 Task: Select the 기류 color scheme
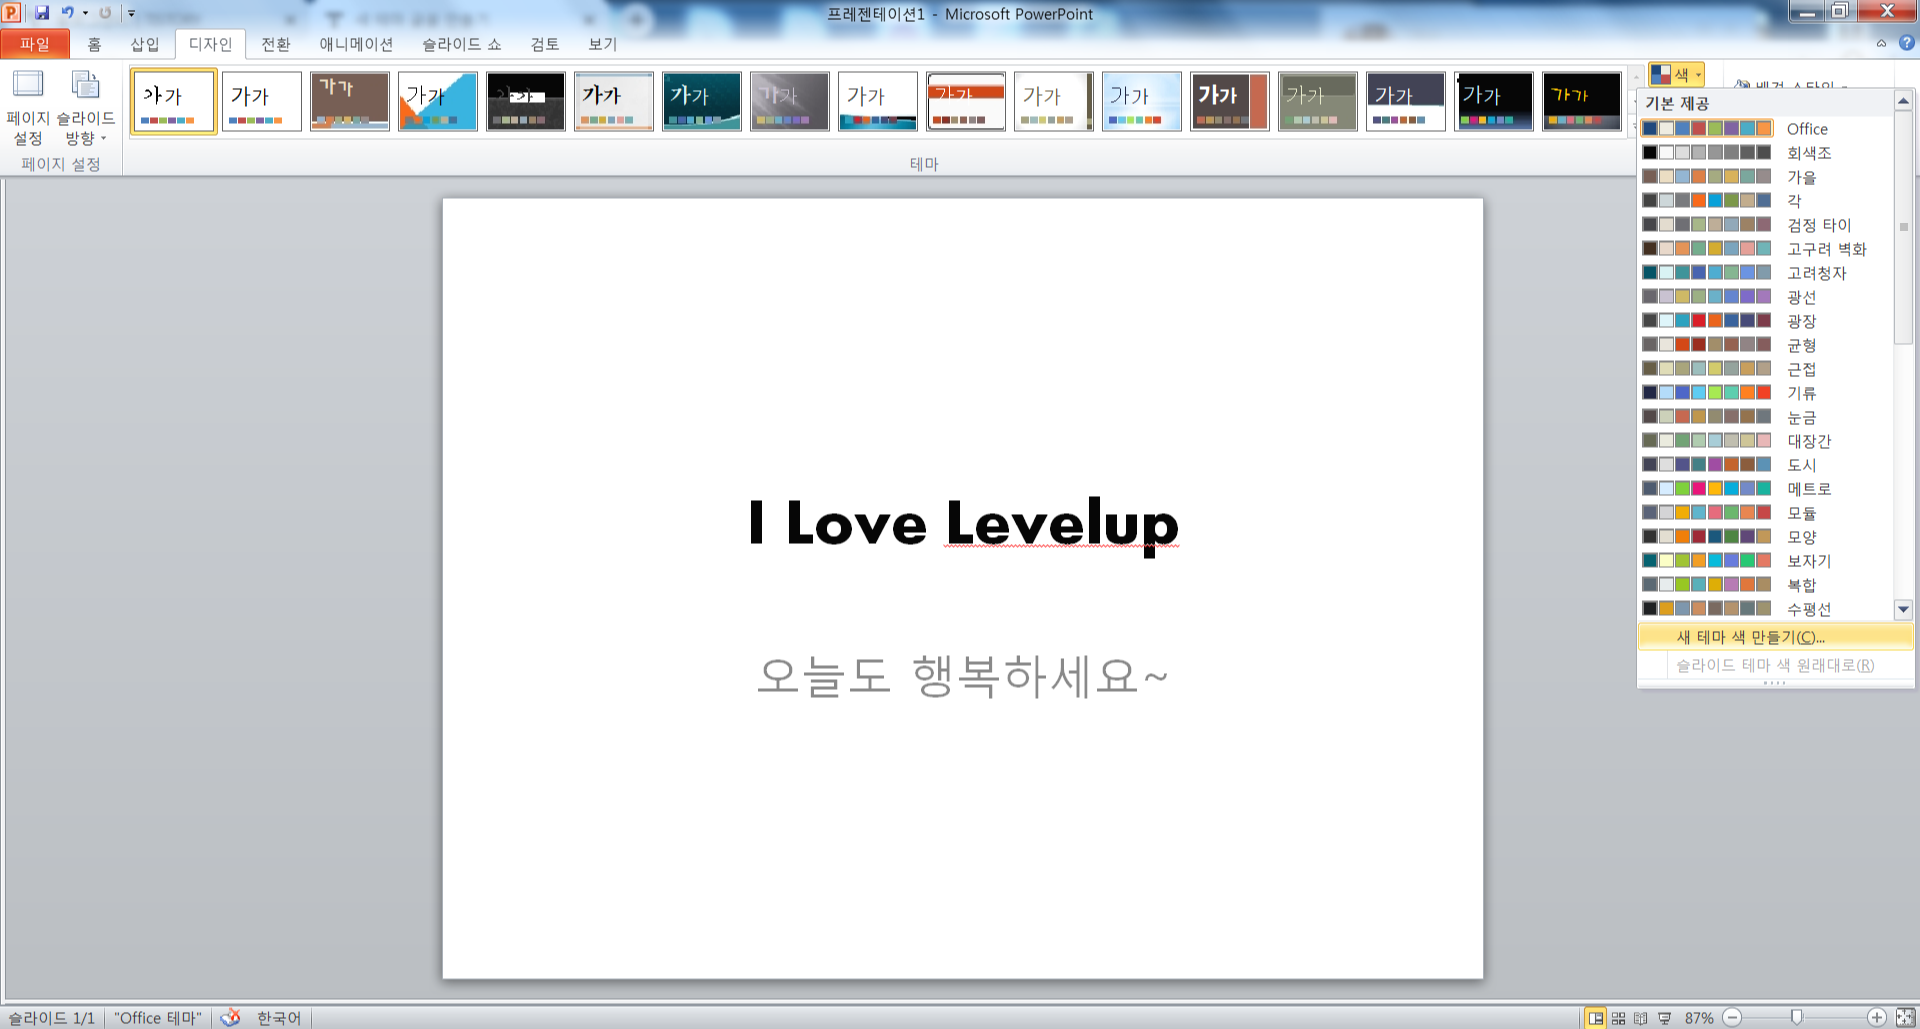pyautogui.click(x=1765, y=393)
